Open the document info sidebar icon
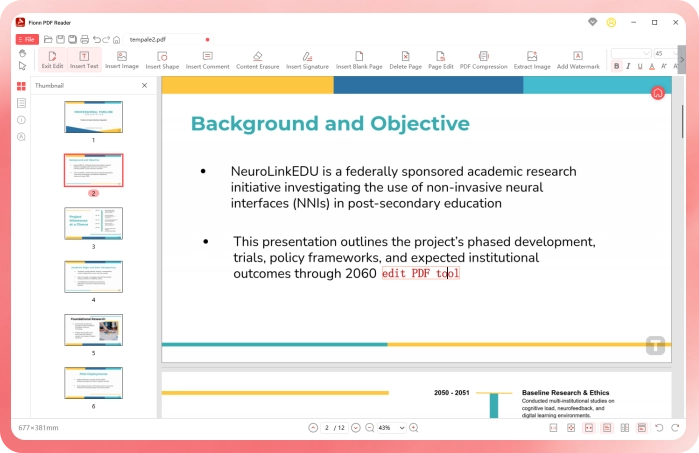 [x=21, y=120]
